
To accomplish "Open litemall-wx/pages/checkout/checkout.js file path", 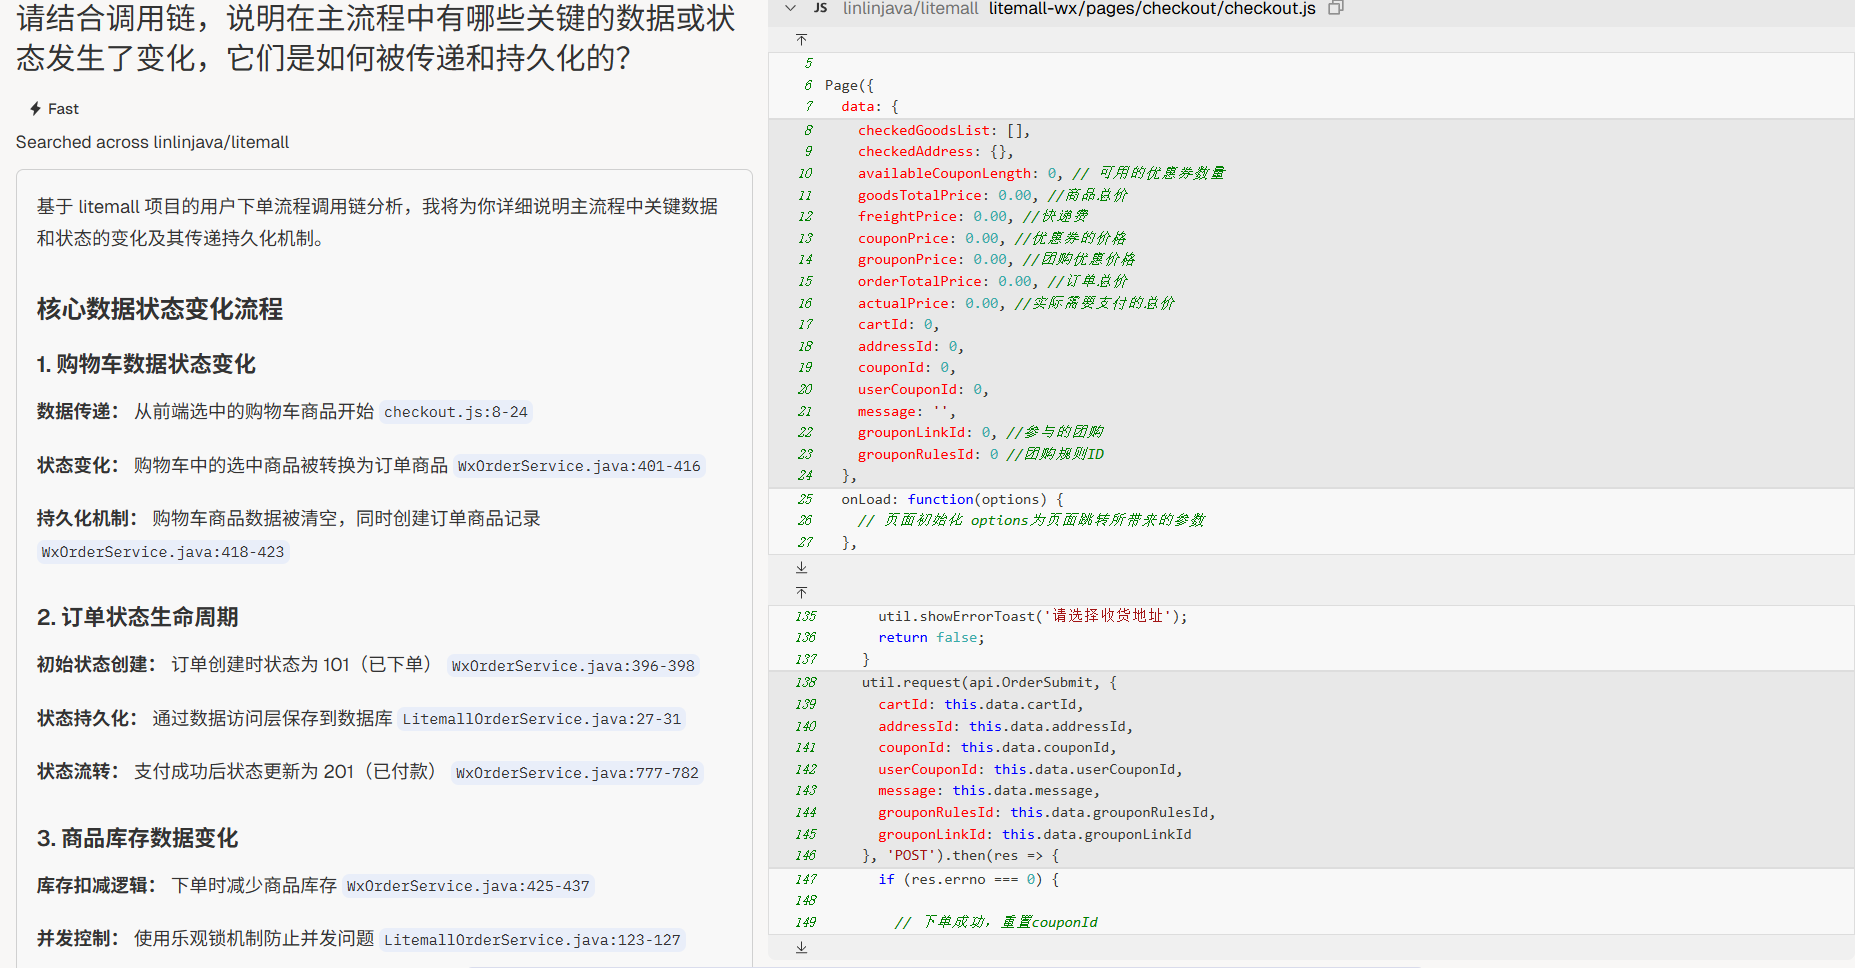I will [1152, 9].
